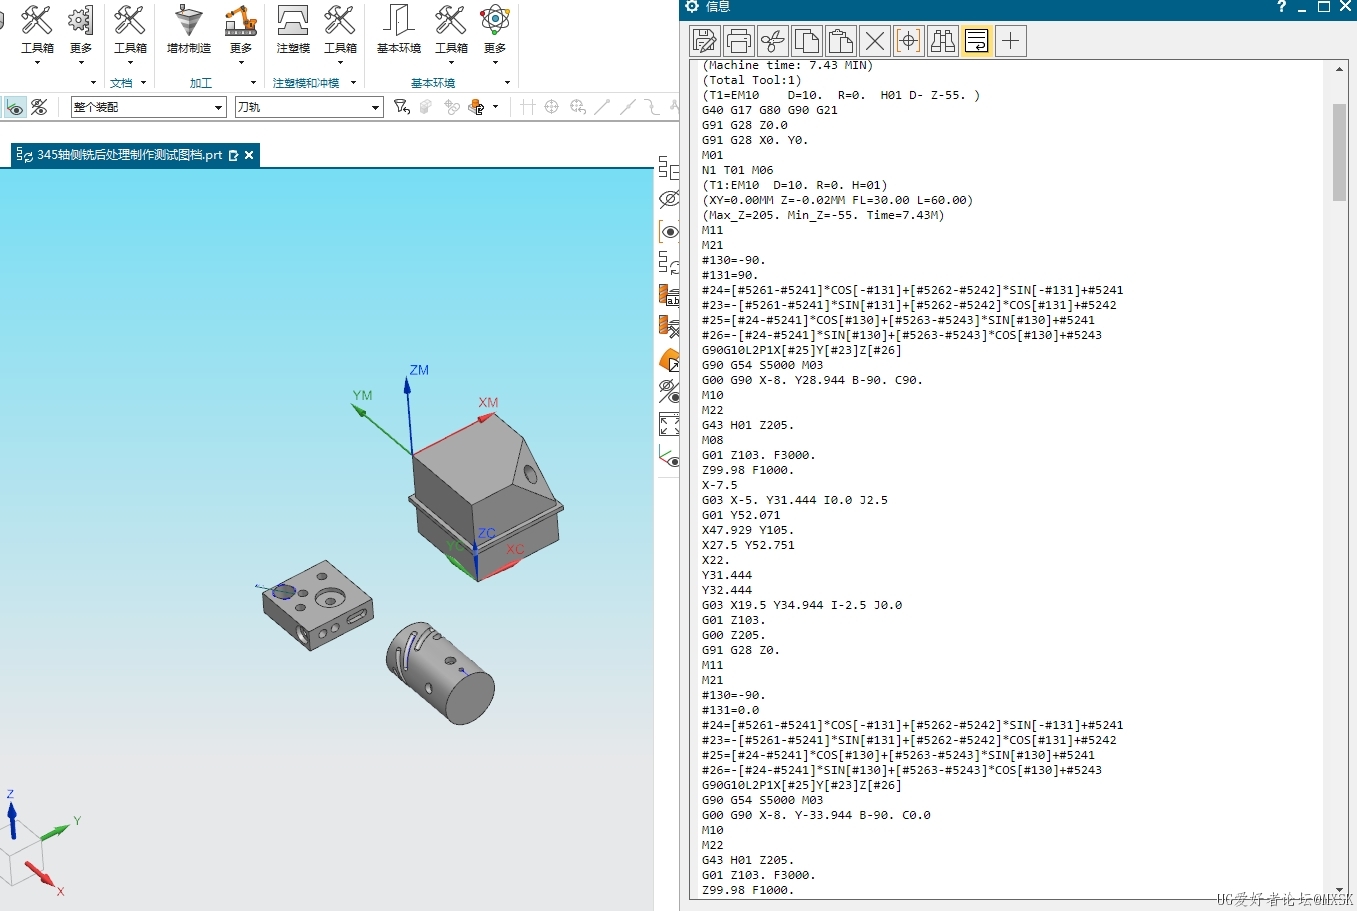This screenshot has height=911, width=1357.
Task: Click the plus icon in the Information toolbar
Action: (1011, 41)
